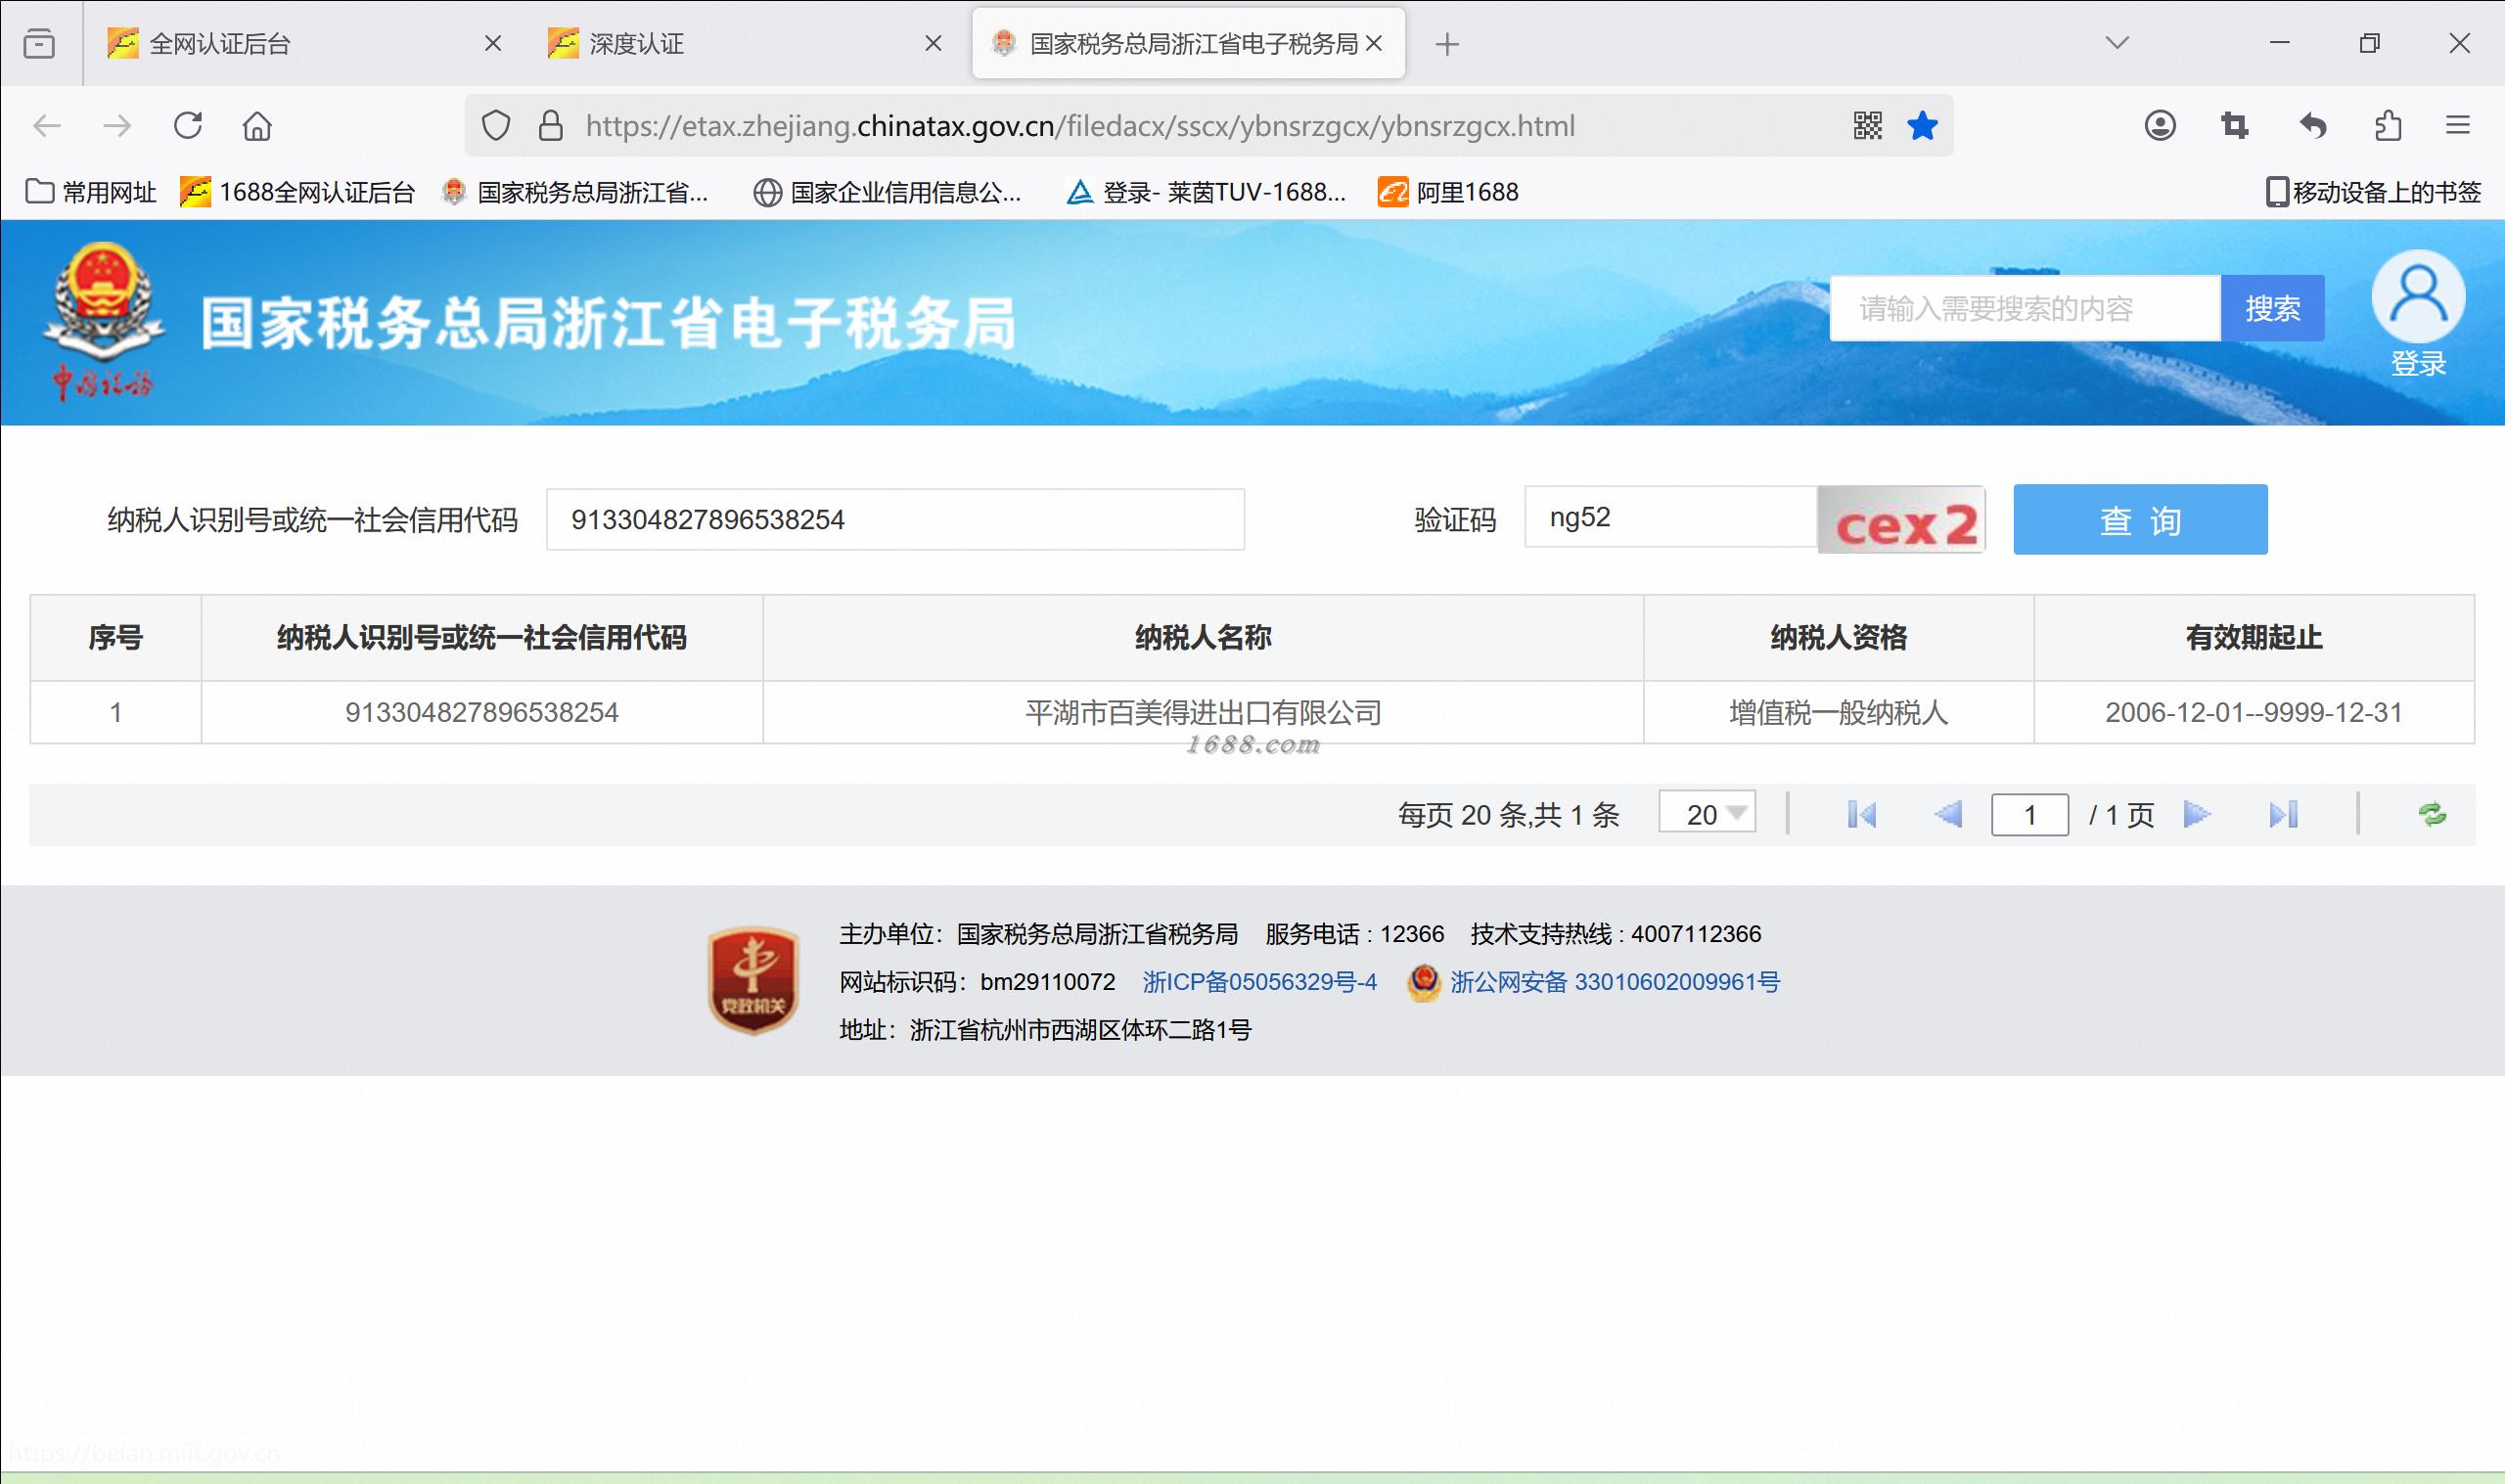Toggle the bookmark star in address bar
The width and height of the screenshot is (2505, 1484).
pyautogui.click(x=1922, y=126)
